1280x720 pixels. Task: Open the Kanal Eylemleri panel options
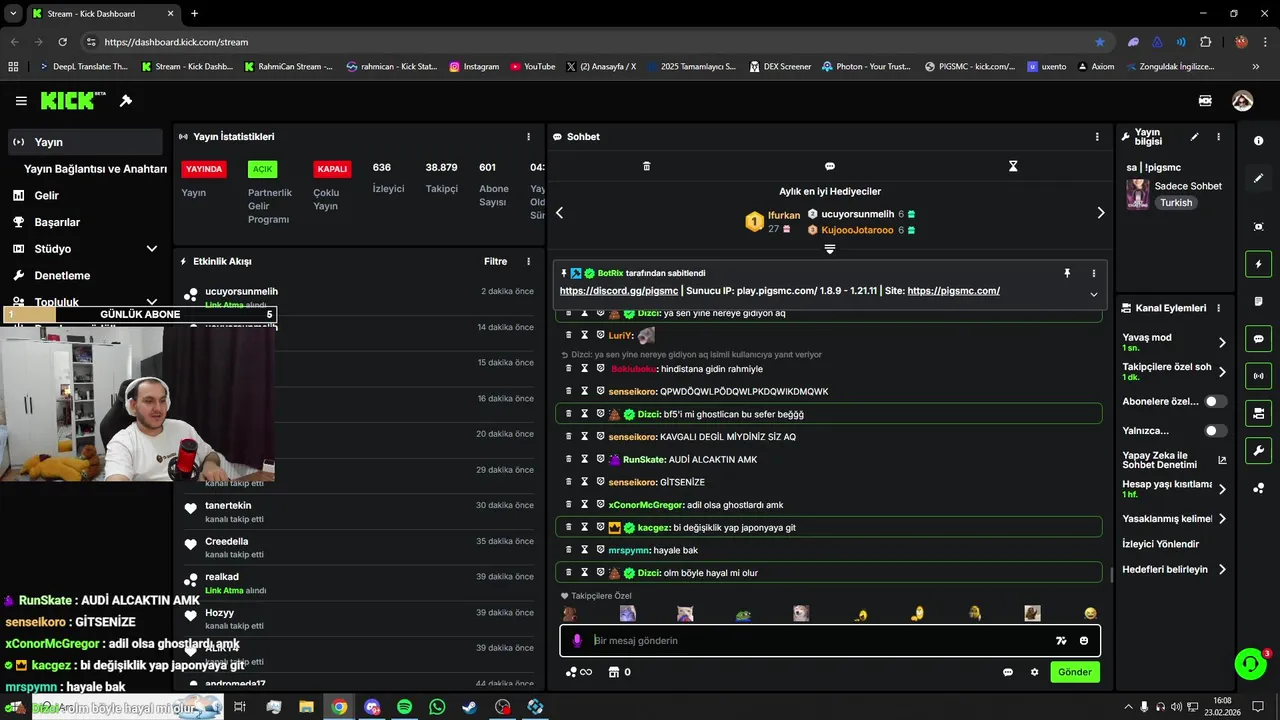click(1218, 308)
